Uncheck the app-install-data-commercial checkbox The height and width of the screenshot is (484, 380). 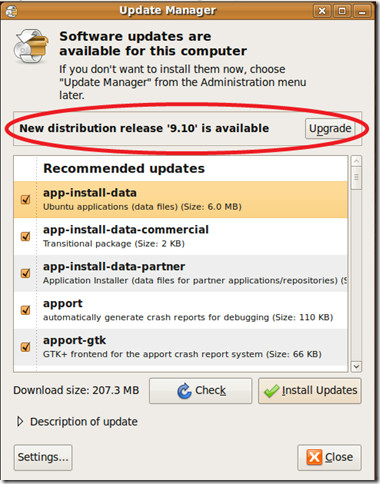(x=26, y=236)
